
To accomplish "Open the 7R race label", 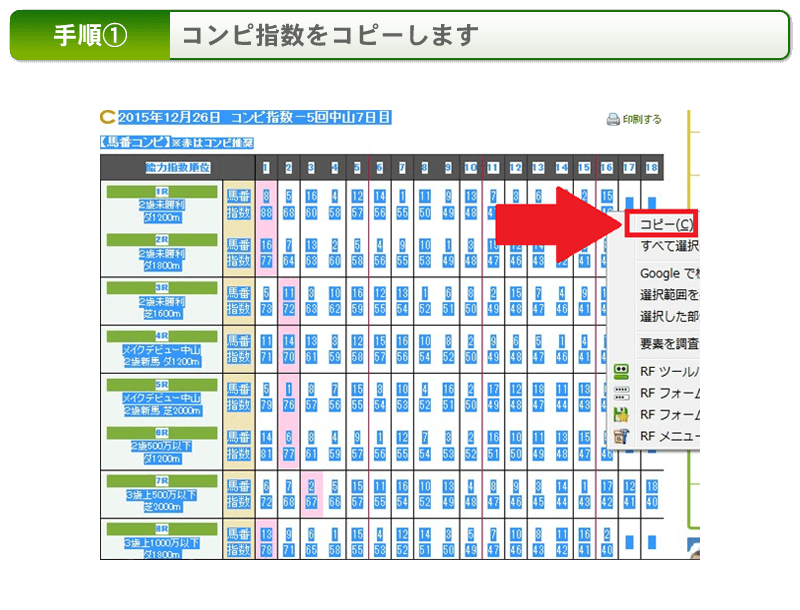I will [162, 482].
